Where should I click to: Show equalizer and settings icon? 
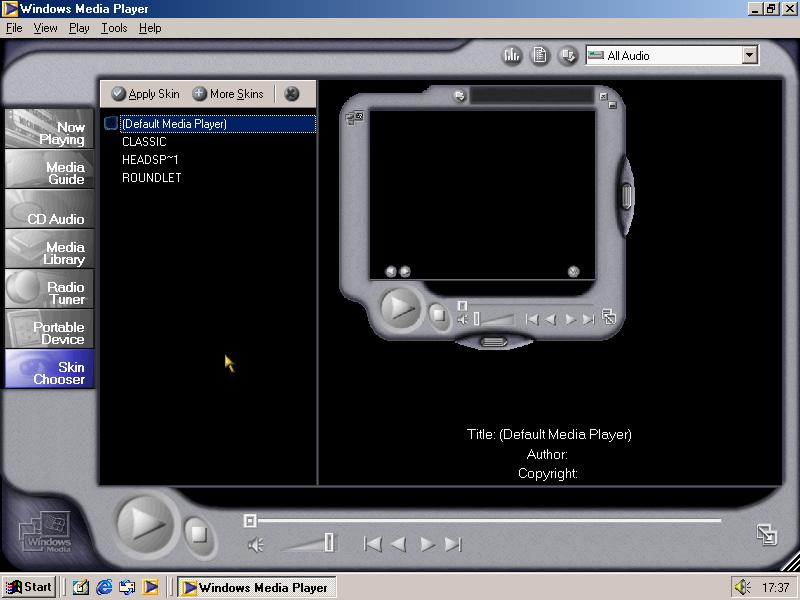click(x=512, y=56)
